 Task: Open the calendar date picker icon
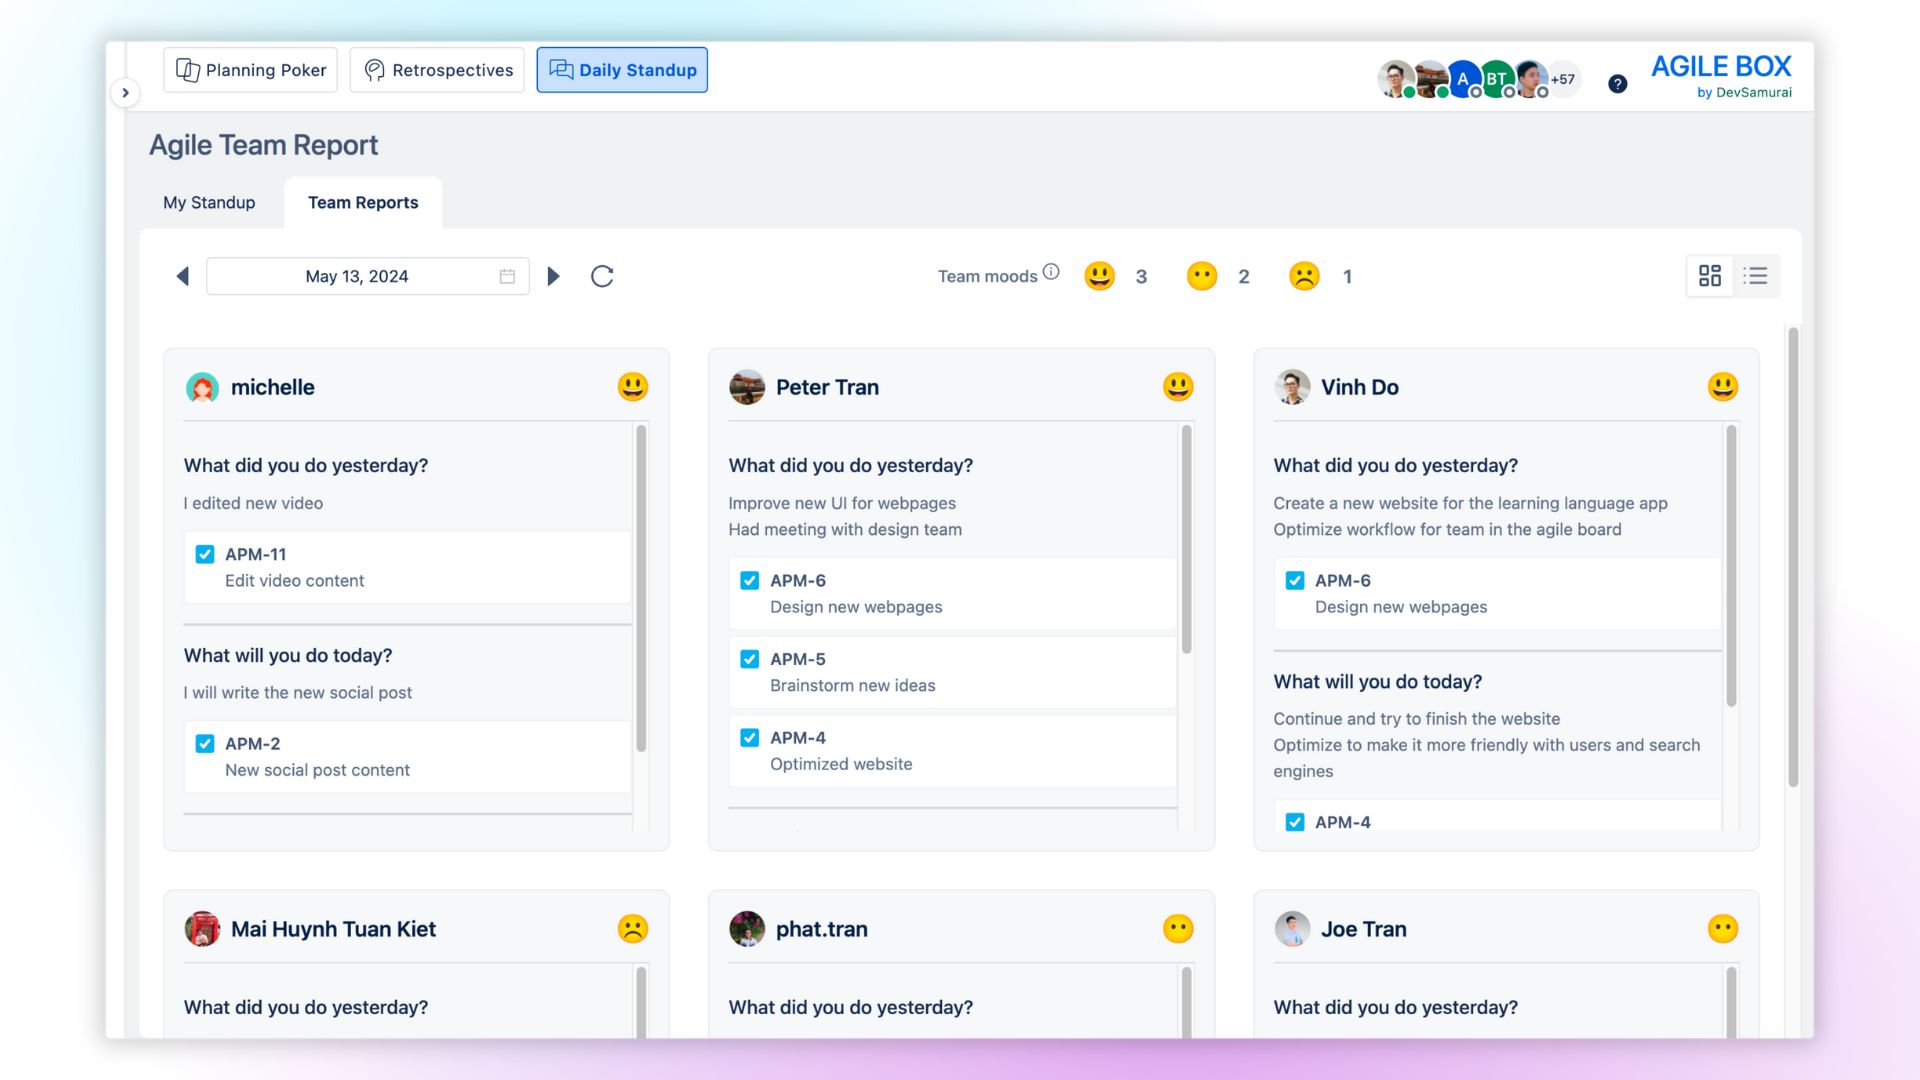tap(507, 276)
